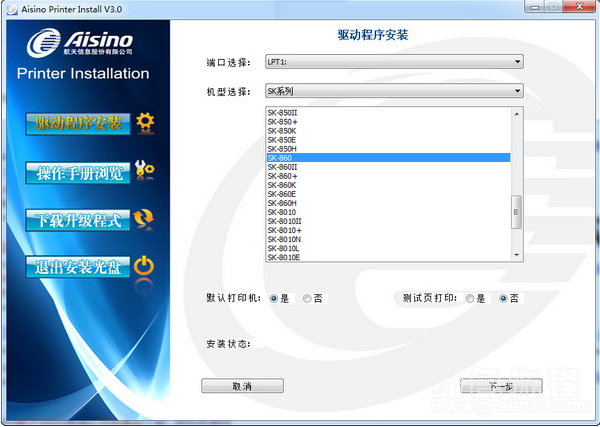600x427 pixels.
Task: Expand the 机型选择 SK系列 dropdown
Action: click(x=394, y=91)
